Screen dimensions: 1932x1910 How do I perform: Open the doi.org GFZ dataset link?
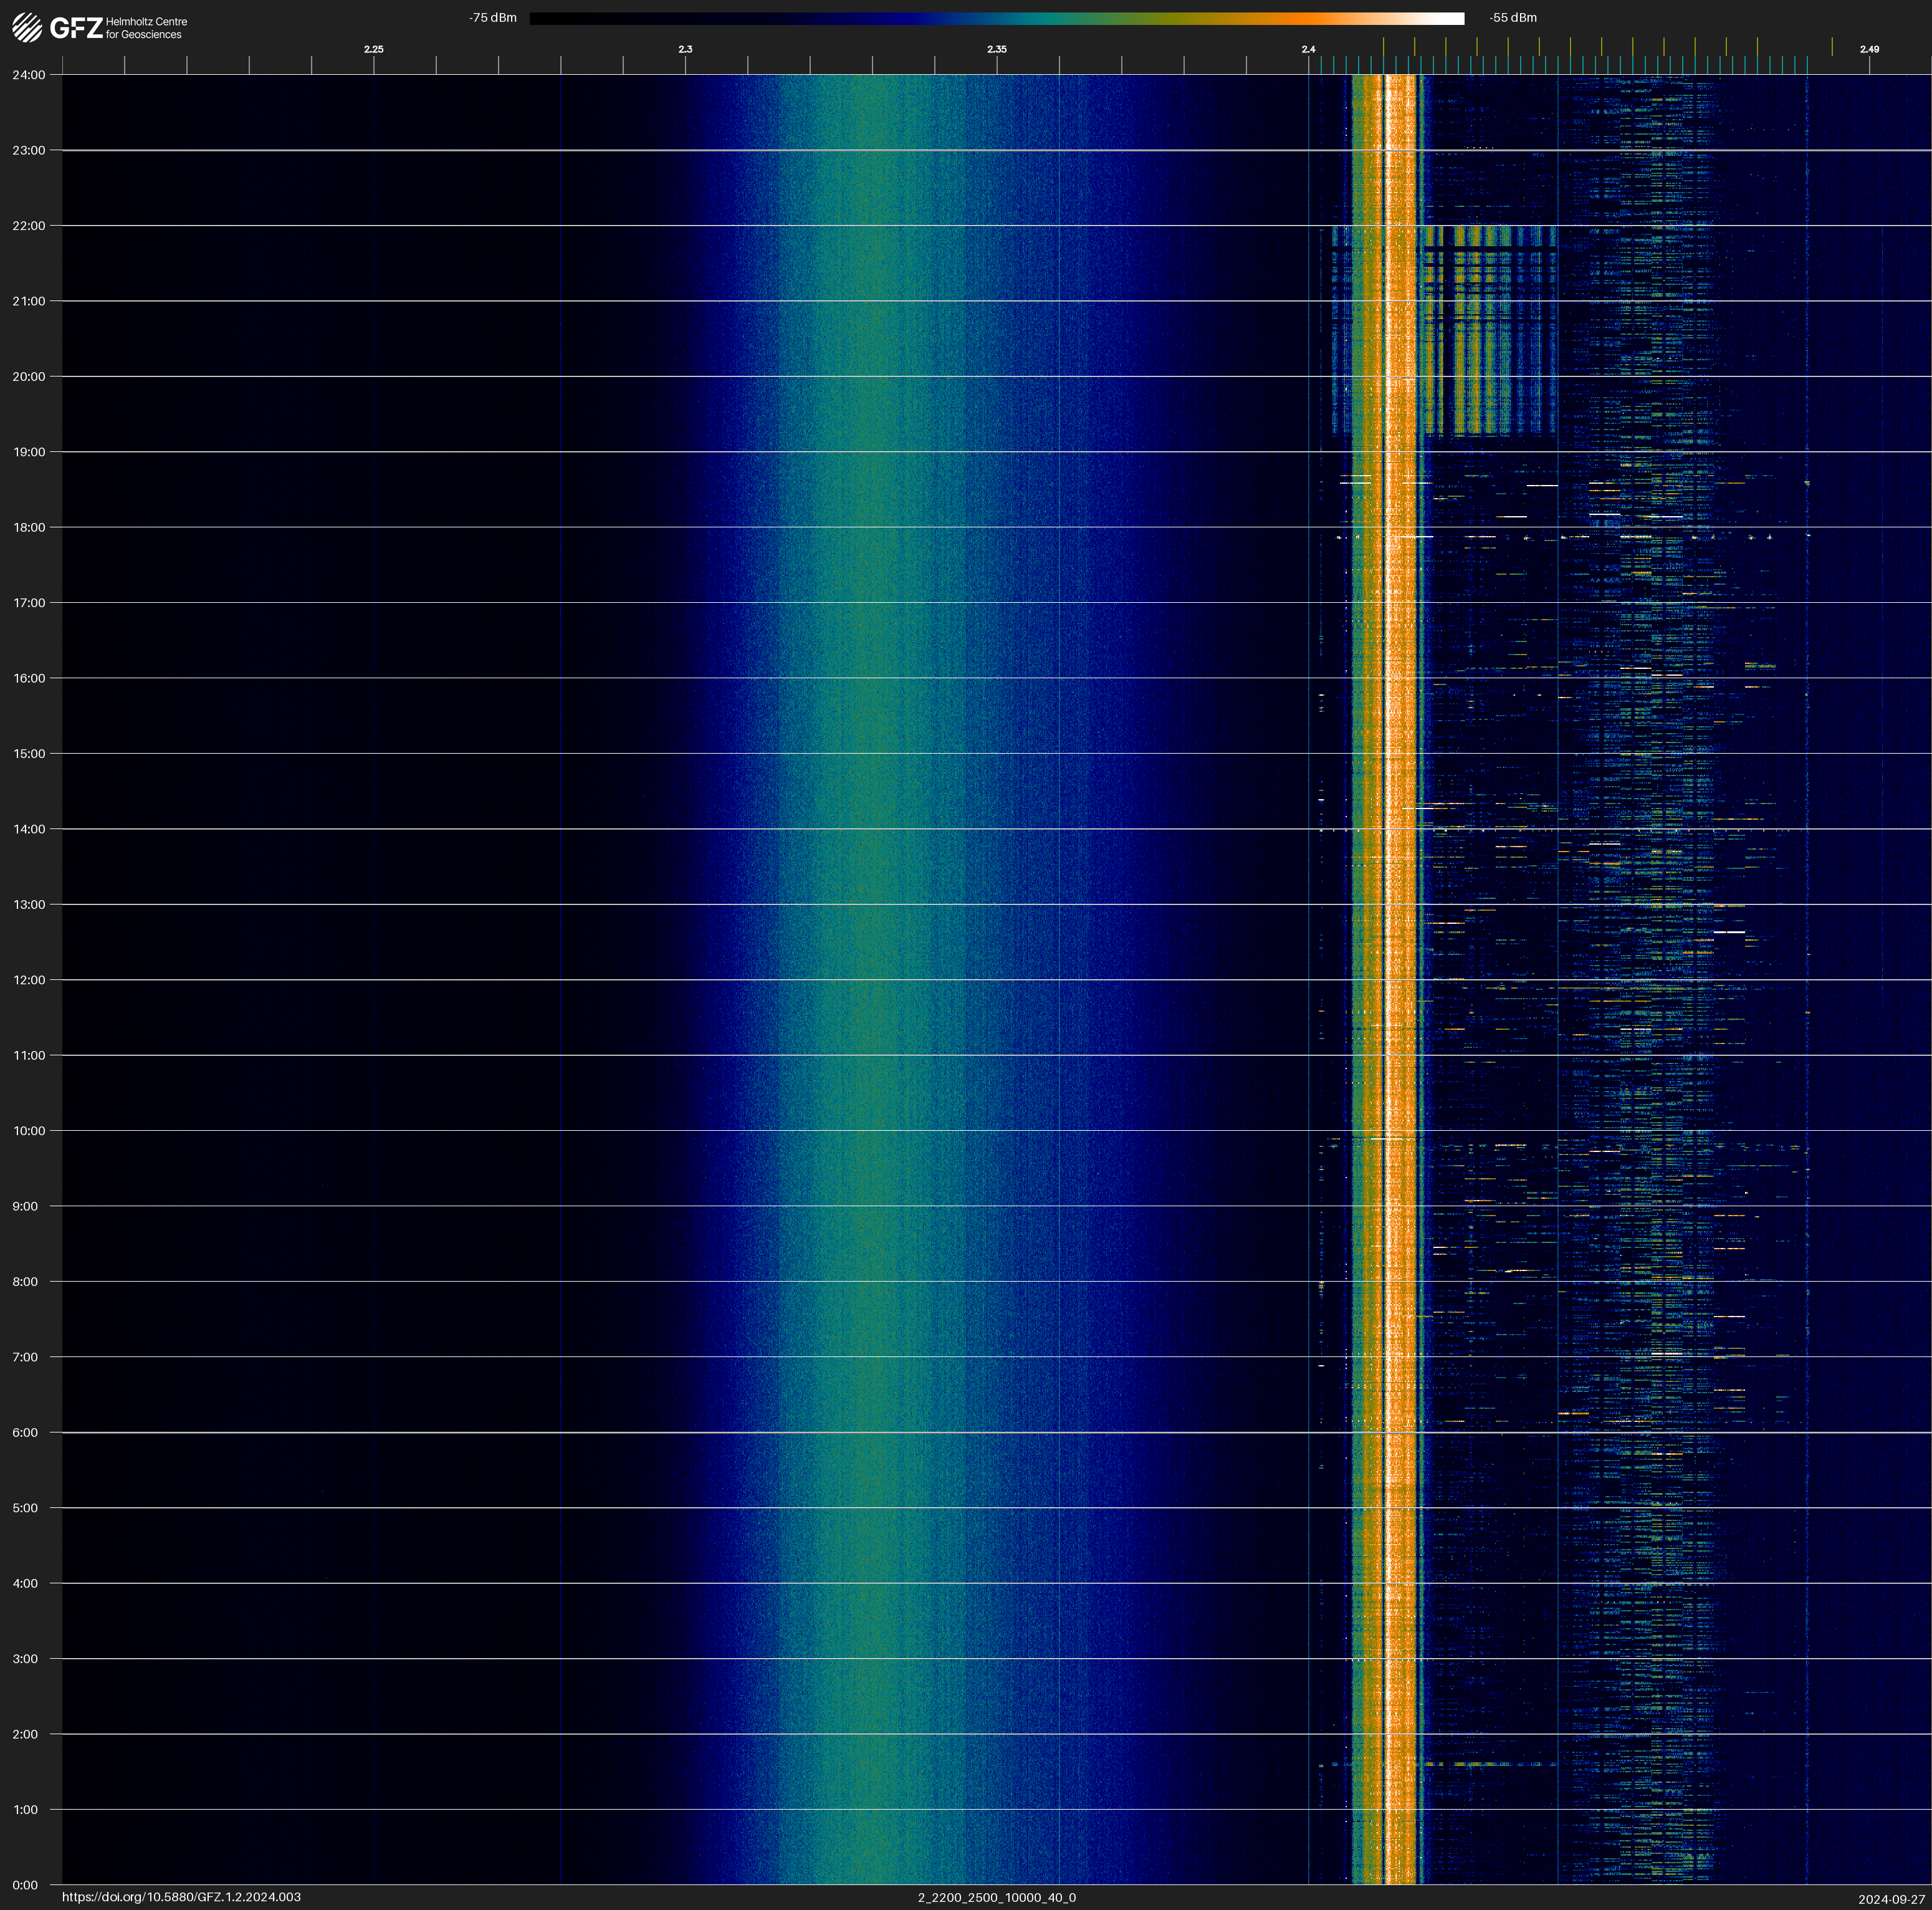(x=181, y=1897)
